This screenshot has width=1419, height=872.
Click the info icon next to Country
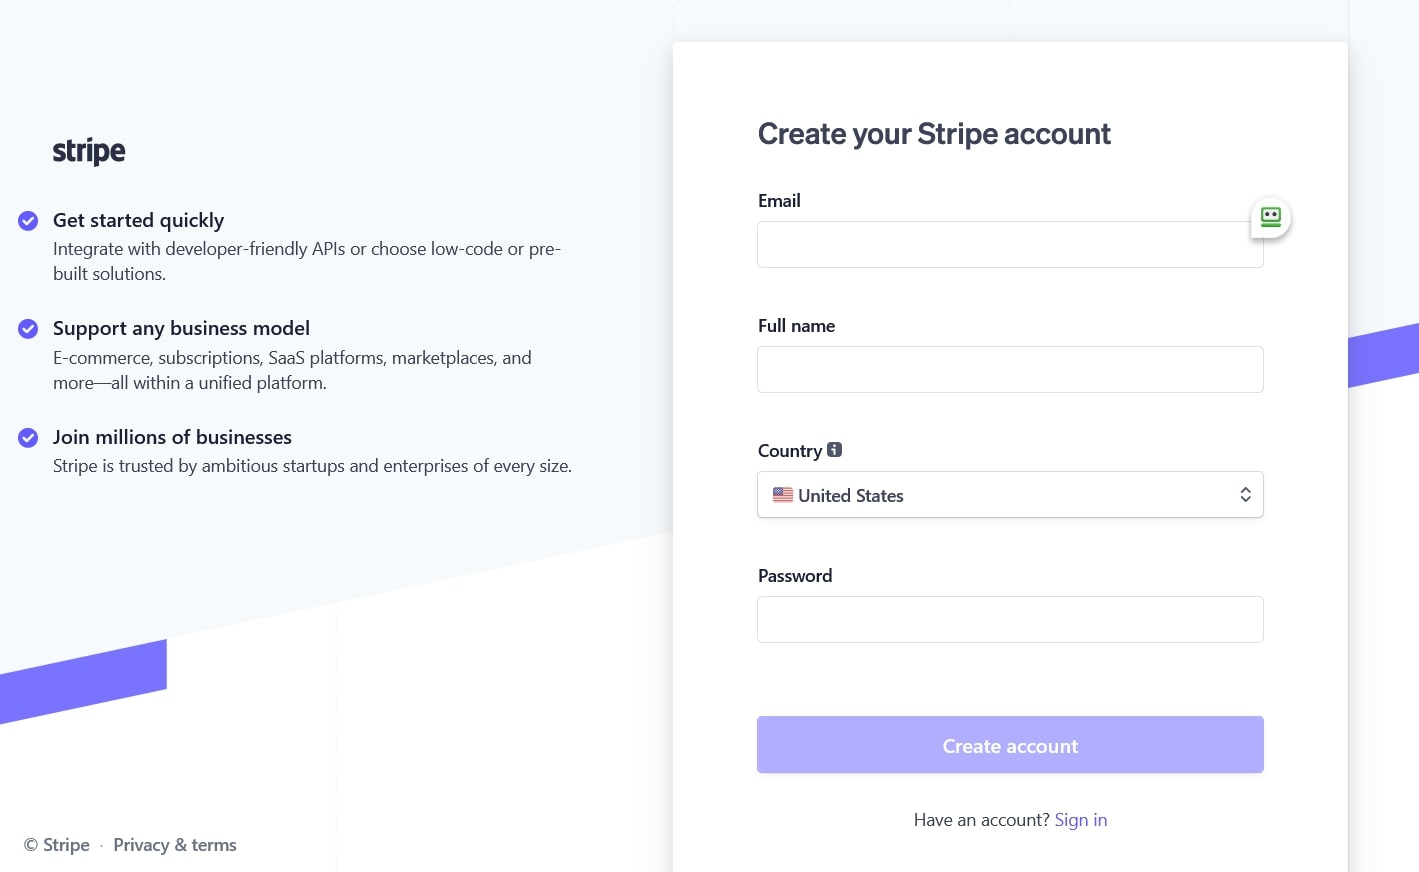(834, 449)
